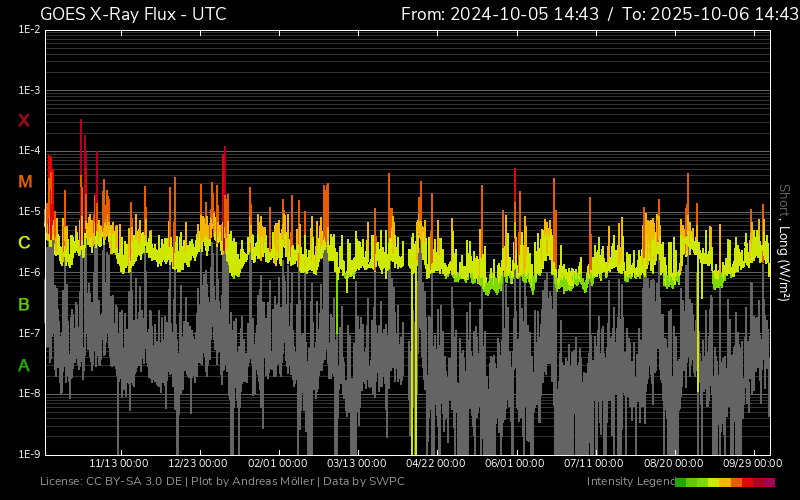Click the magenta swatch at legend's right end
The image size is (800, 500).
[x=769, y=482]
